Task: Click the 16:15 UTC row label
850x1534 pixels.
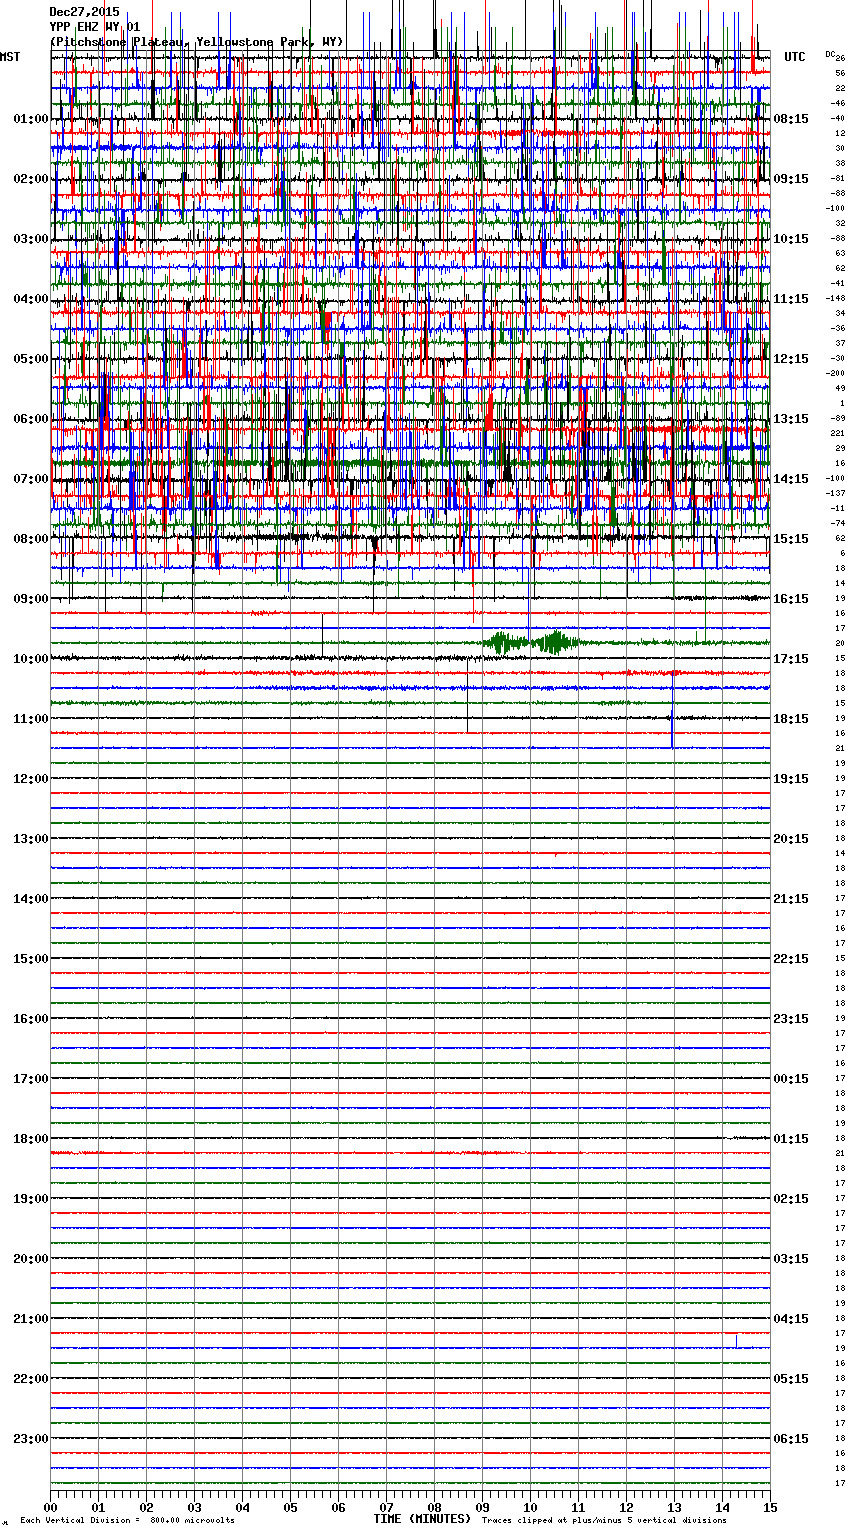Action: coord(791,599)
